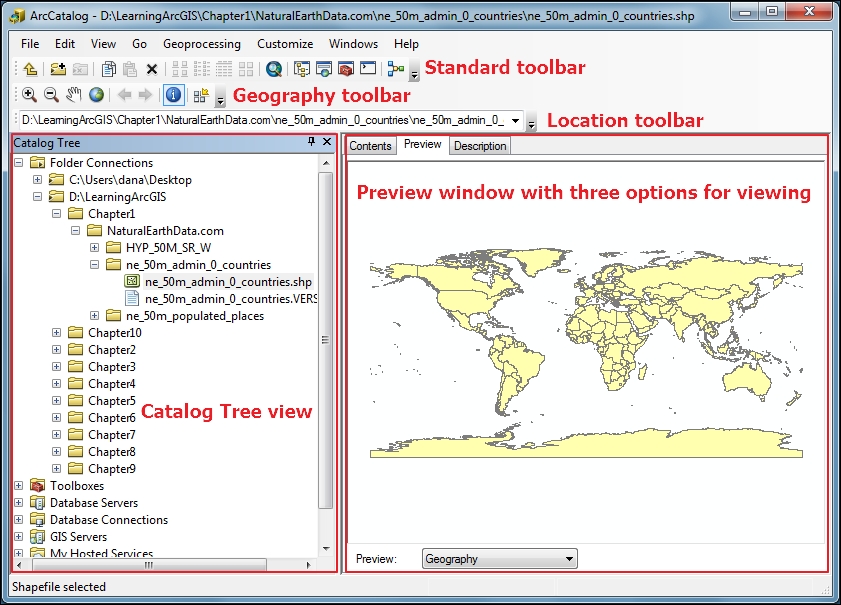Viewport: 841px width, 605px height.
Task: Open the ModelBuilder window icon
Action: coord(396,69)
